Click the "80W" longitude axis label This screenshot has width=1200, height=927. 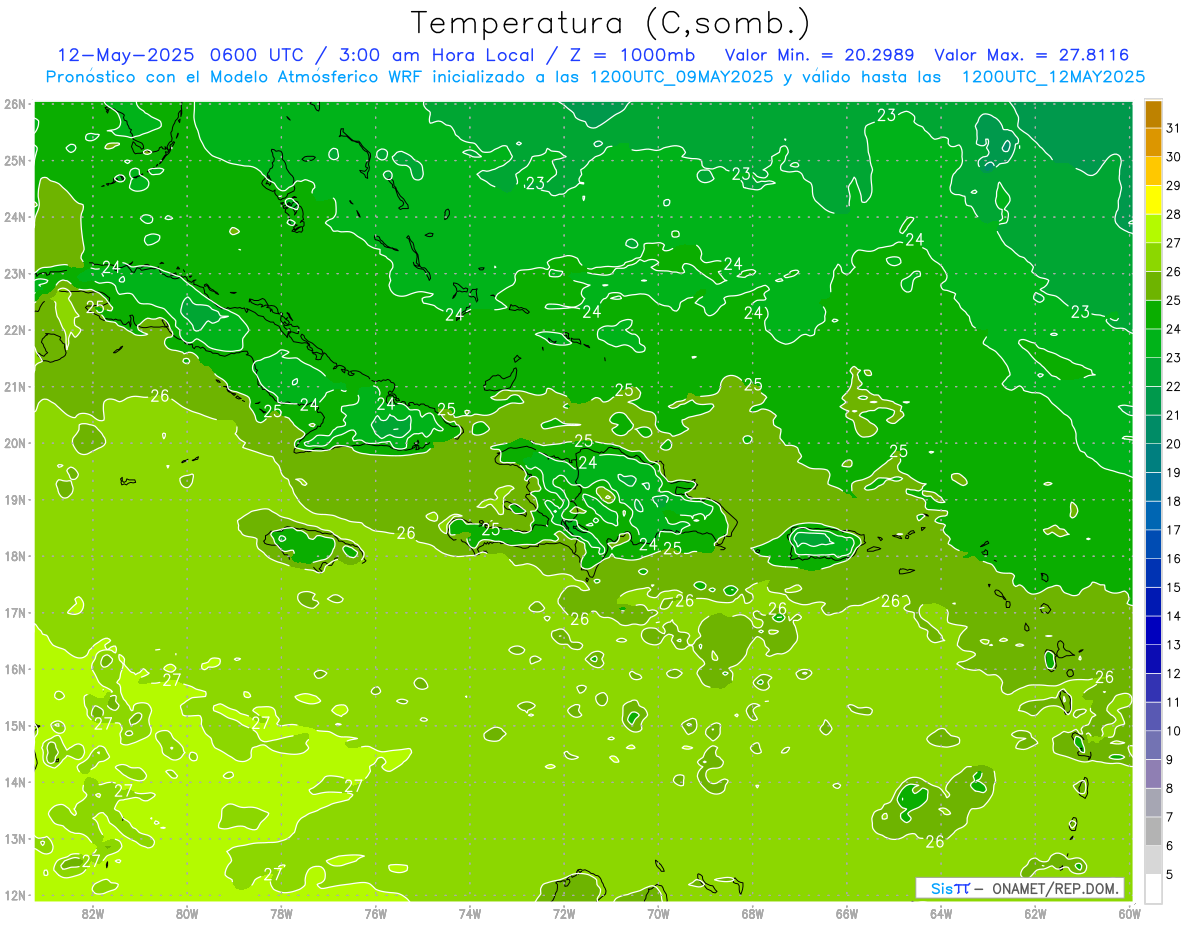[x=187, y=913]
